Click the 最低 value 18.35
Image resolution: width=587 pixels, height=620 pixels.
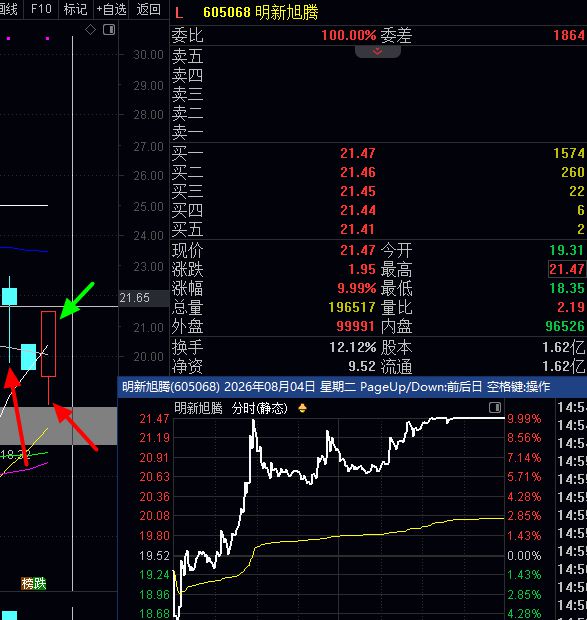pos(566,288)
